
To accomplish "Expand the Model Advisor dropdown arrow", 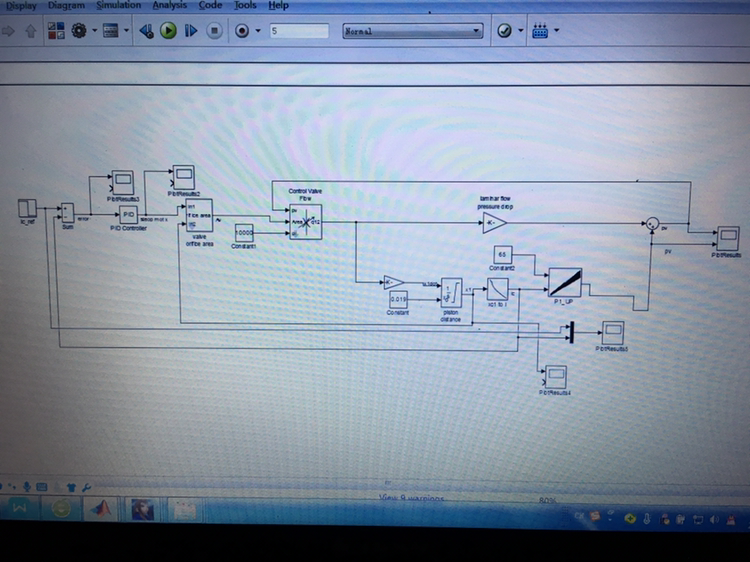I will pyautogui.click(x=520, y=31).
